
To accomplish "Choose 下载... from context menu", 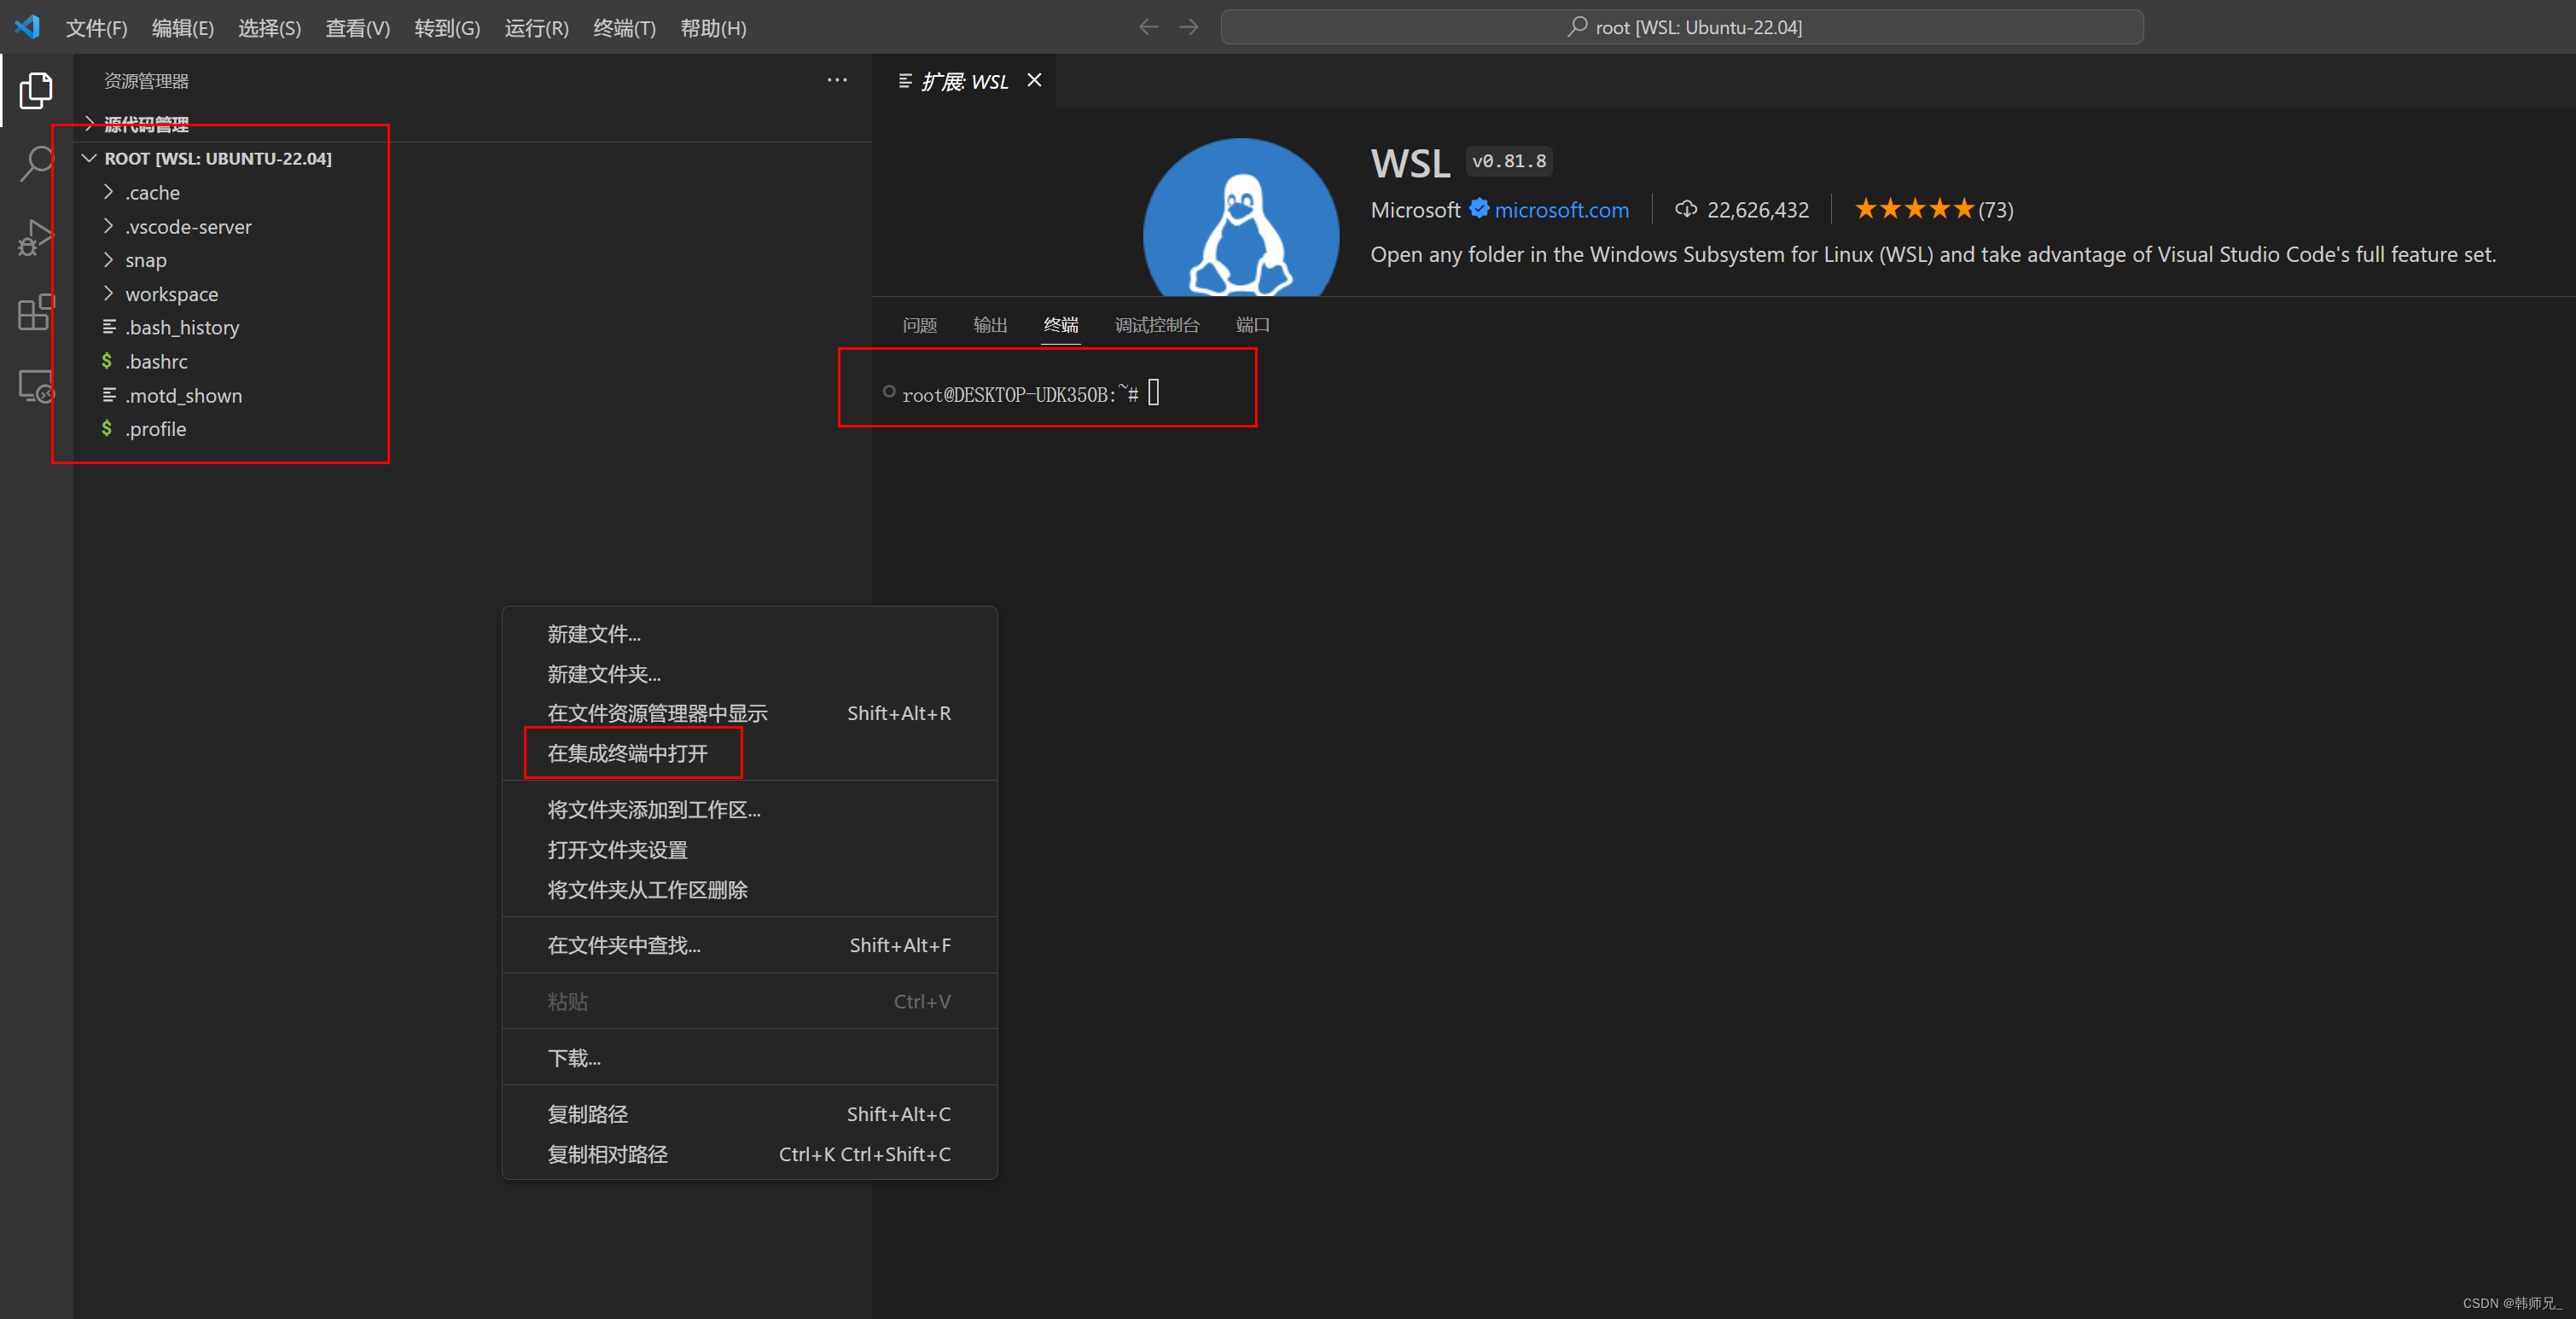I will click(750, 1057).
